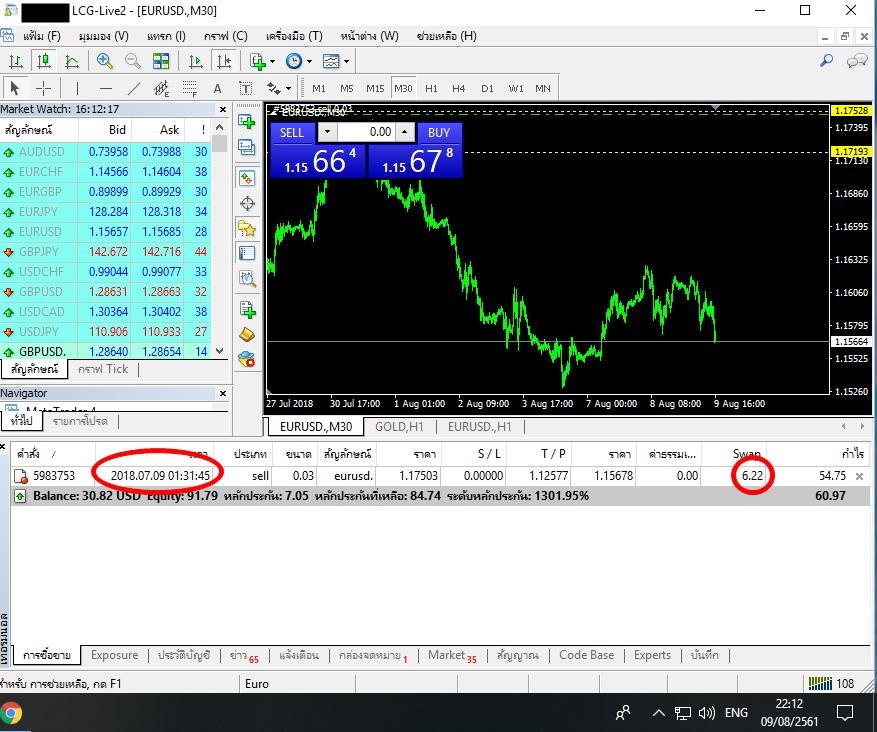Viewport: 877px width, 732px height.
Task: Open the Indicators list dropdown arrow
Action: (x=272, y=61)
